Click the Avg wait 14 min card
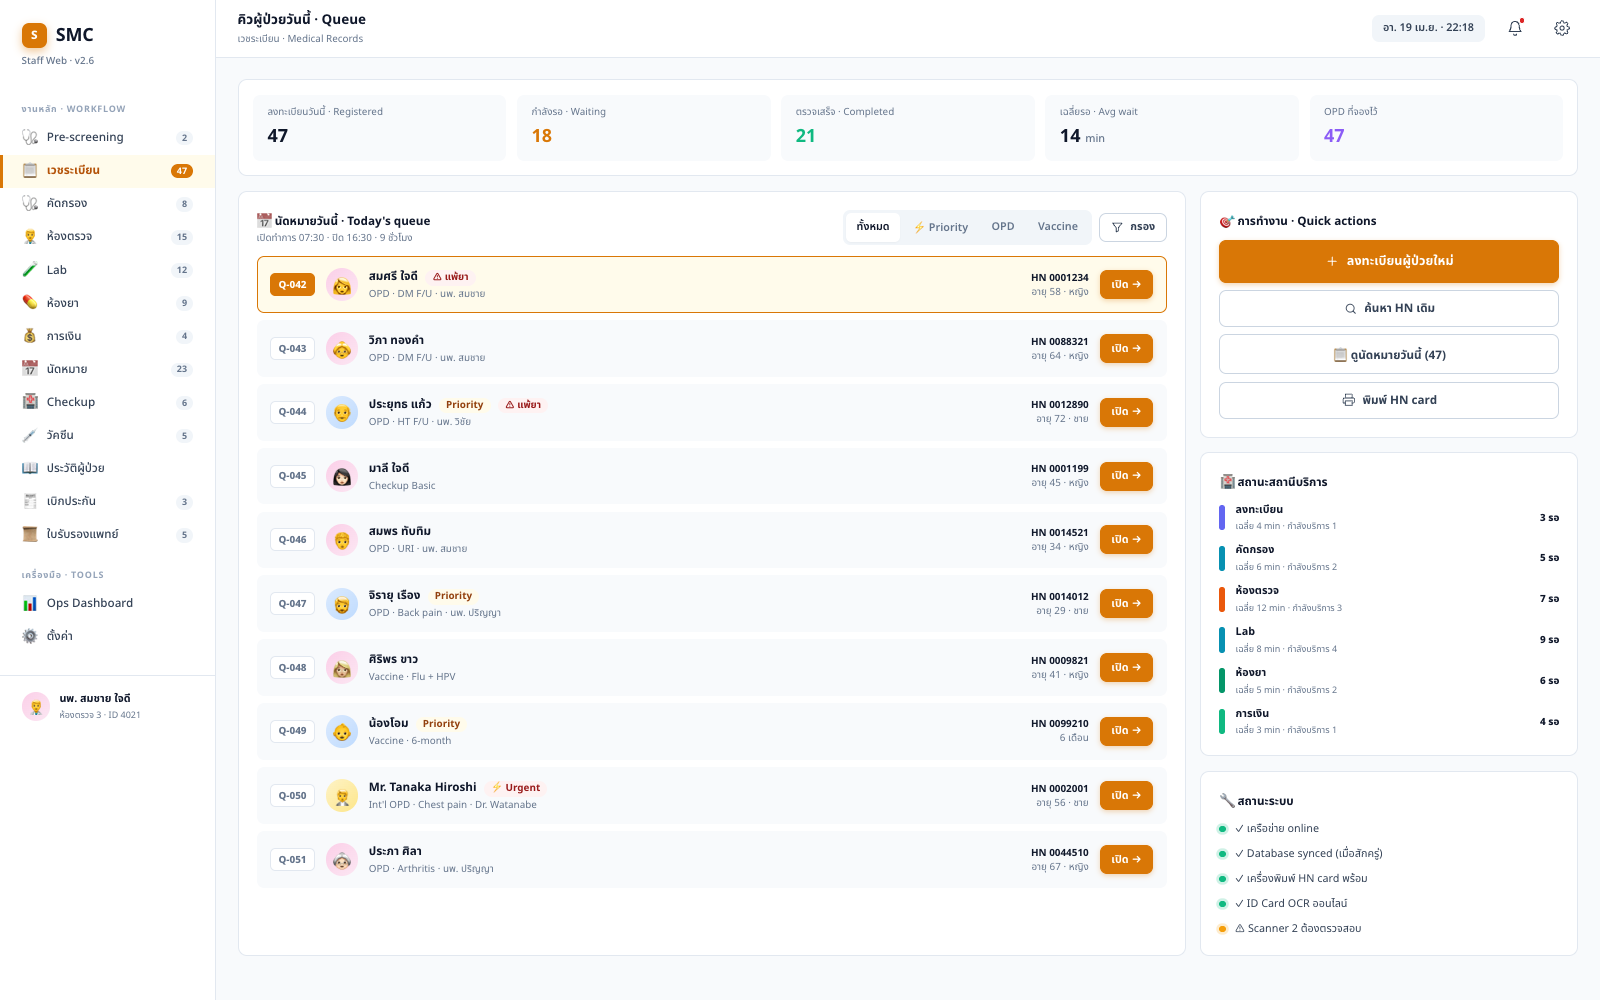 point(1172,128)
